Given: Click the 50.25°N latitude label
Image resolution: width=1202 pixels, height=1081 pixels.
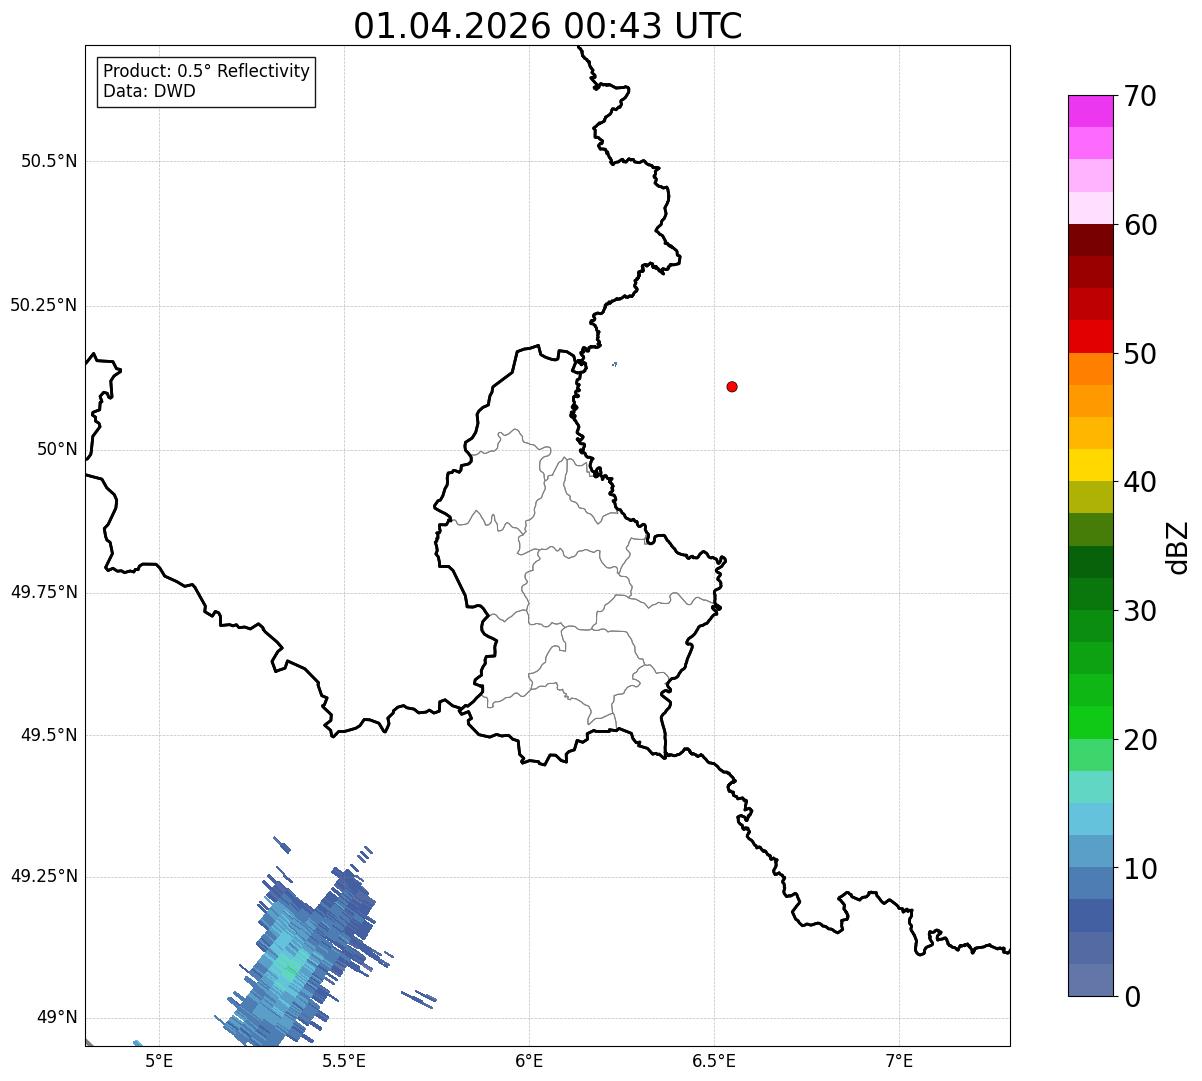Looking at the screenshot, I should (x=43, y=305).
